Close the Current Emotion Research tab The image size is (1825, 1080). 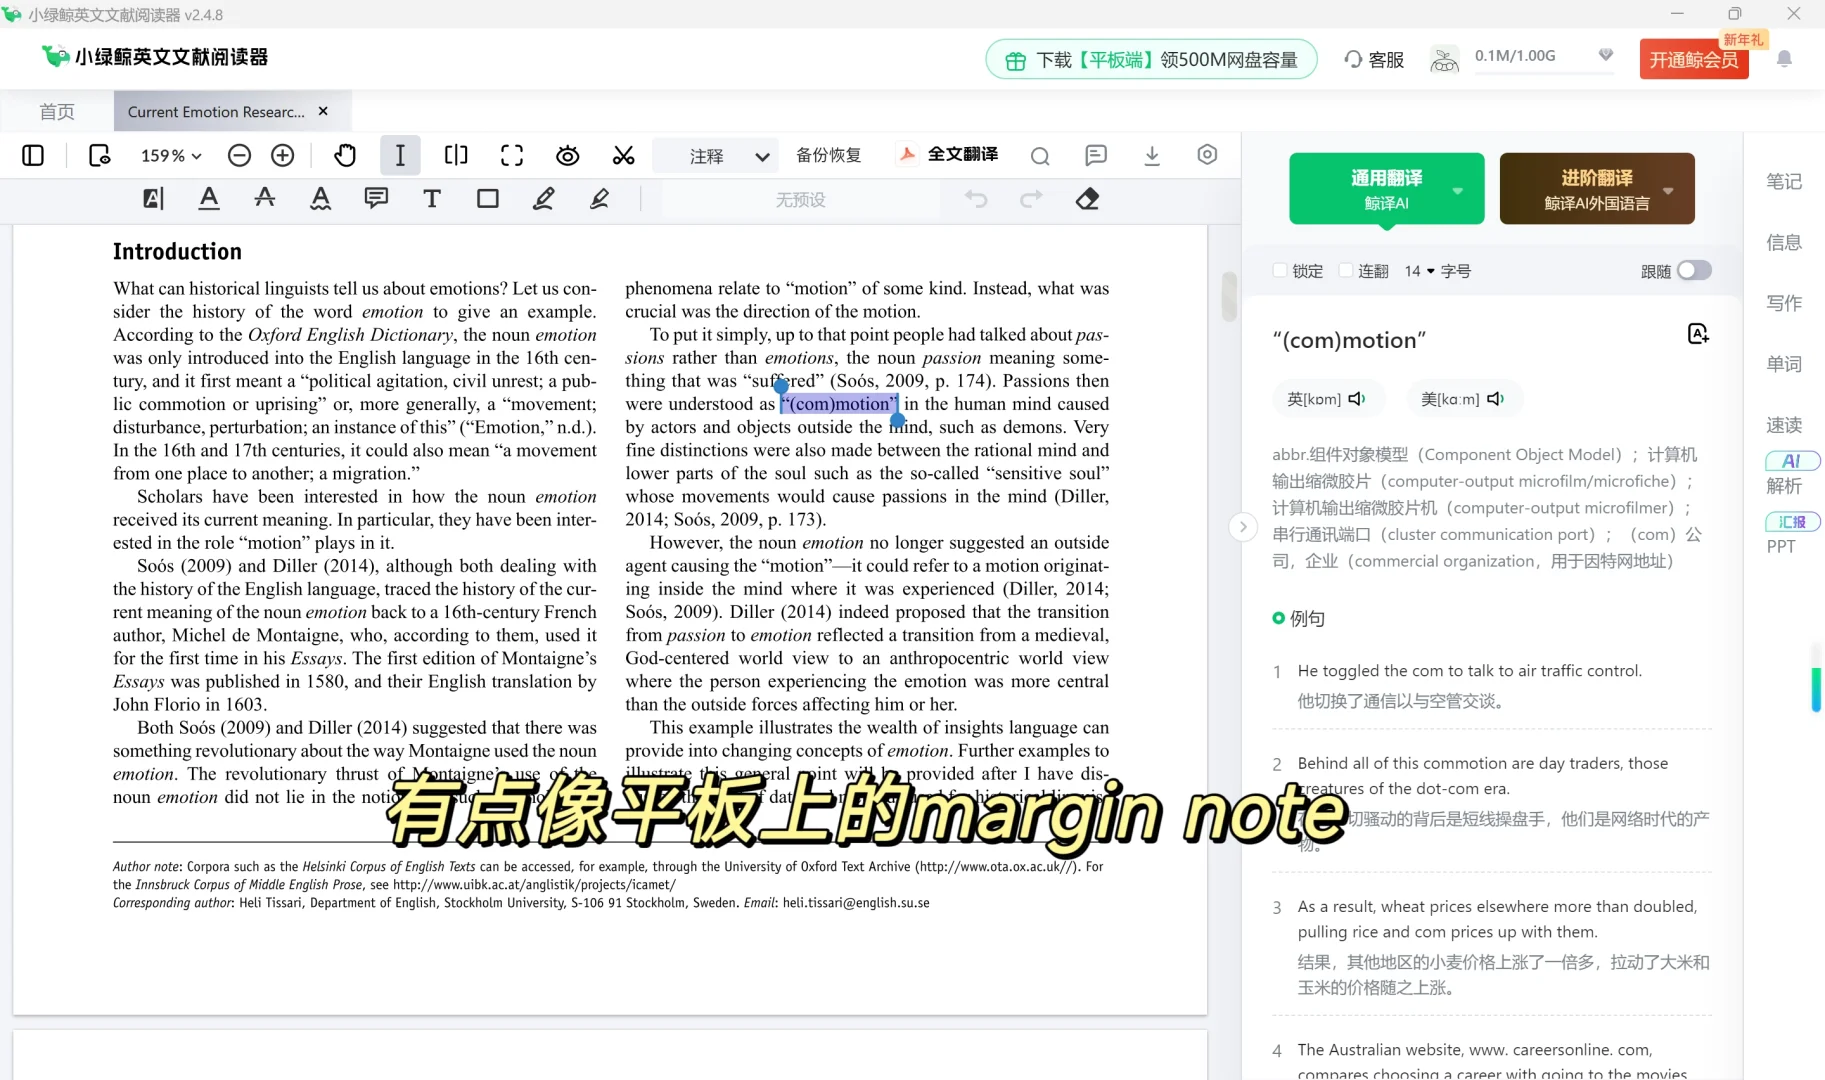click(x=323, y=111)
